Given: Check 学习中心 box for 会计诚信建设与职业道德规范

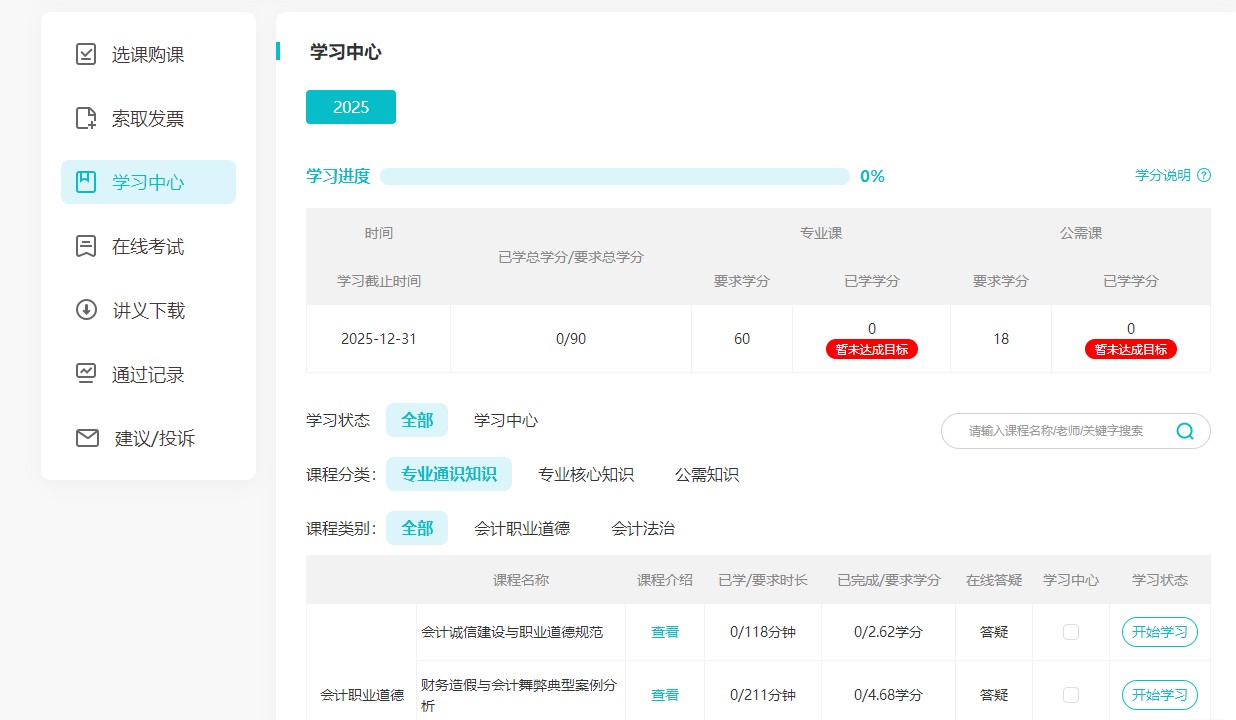Looking at the screenshot, I should click(1071, 632).
